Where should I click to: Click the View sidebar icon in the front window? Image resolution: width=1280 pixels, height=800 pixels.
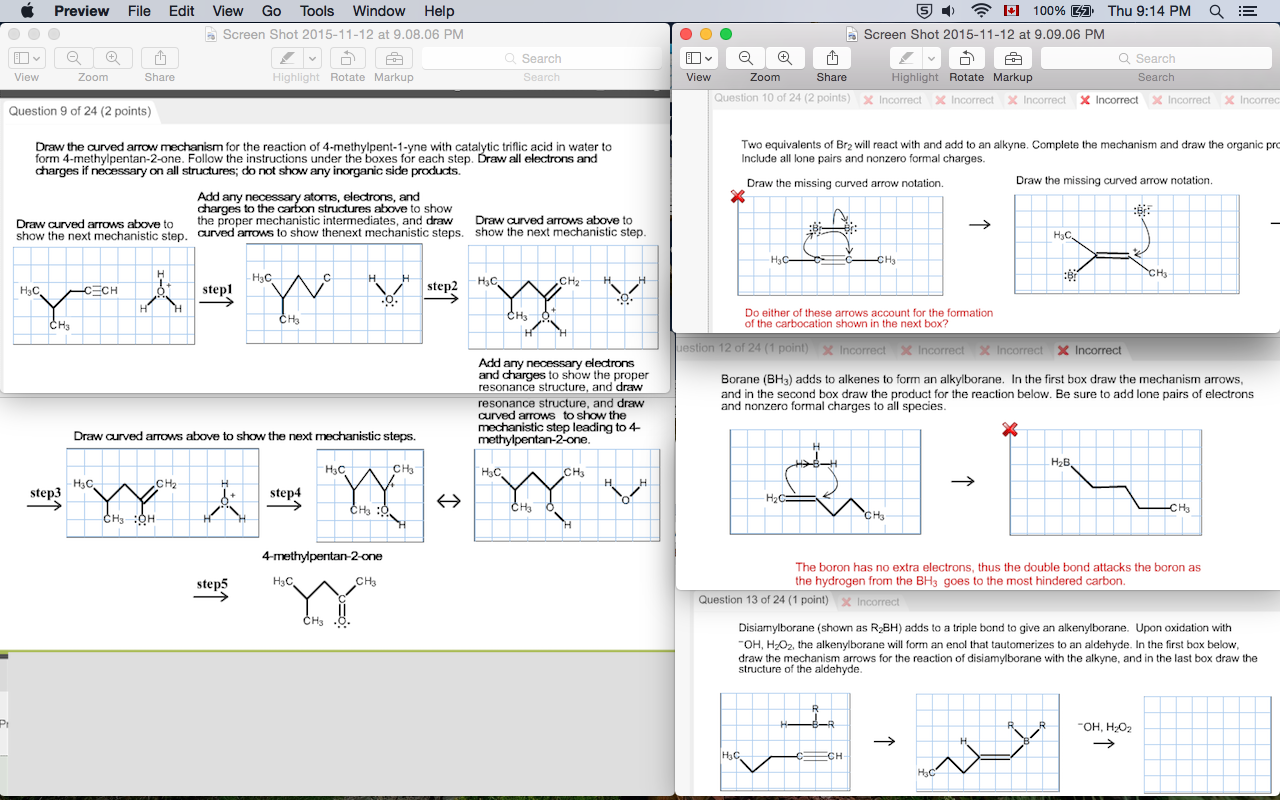click(693, 58)
